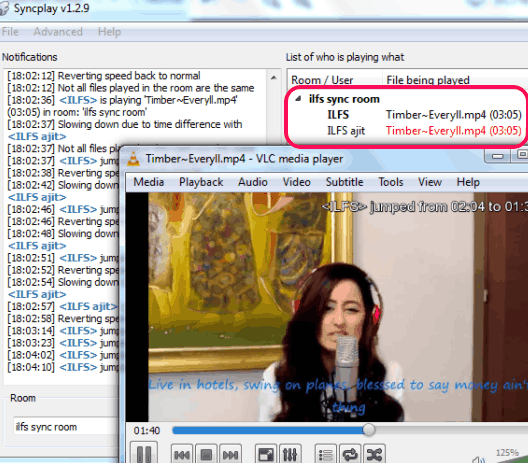Open VLC Video menu
528x463 pixels.
pos(297,182)
